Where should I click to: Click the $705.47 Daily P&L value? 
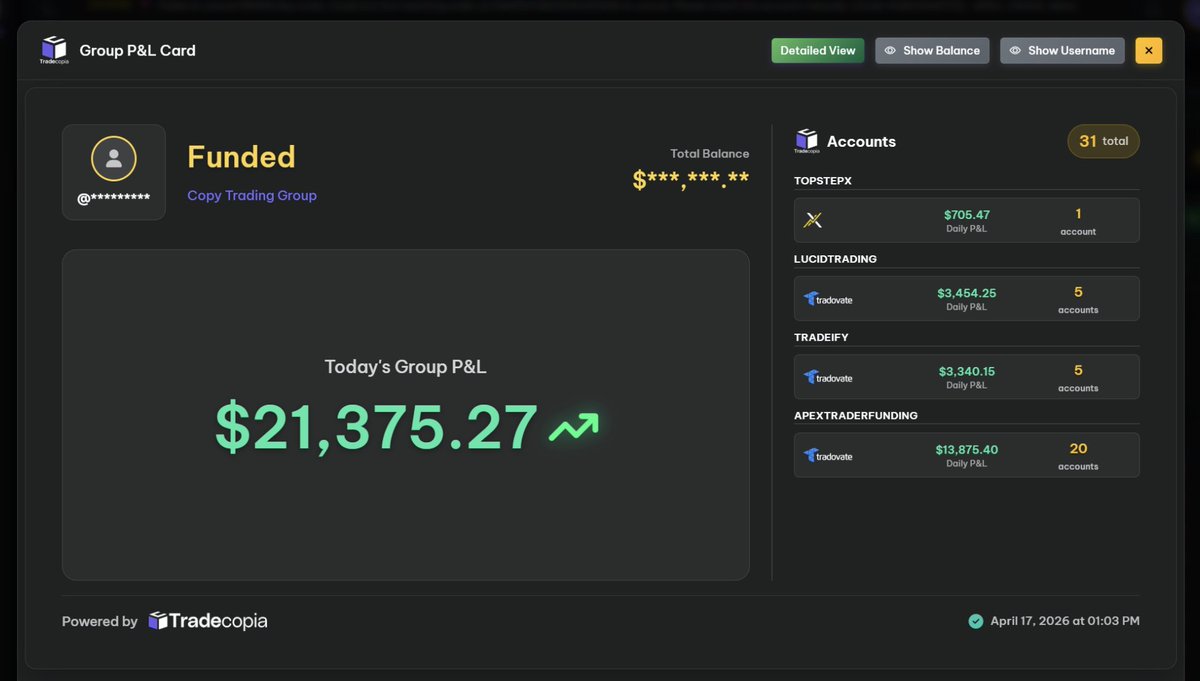(966, 214)
